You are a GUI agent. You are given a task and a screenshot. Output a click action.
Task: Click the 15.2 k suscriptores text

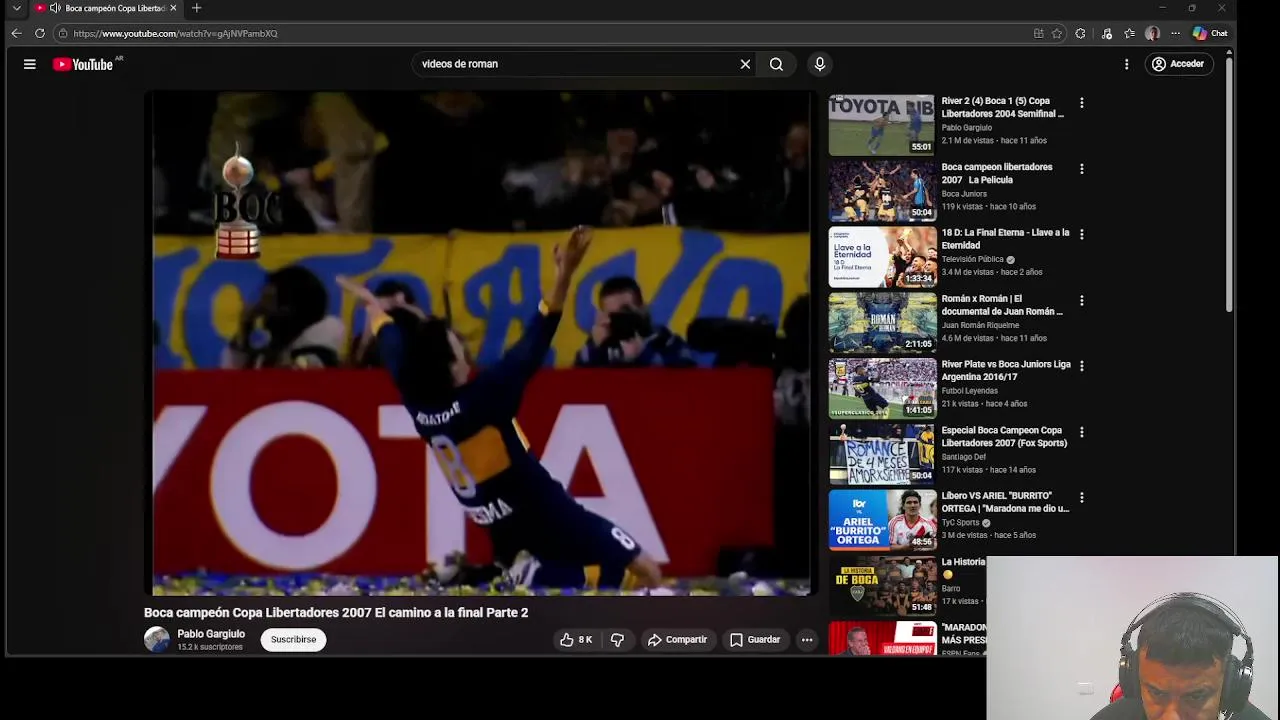pos(210,647)
